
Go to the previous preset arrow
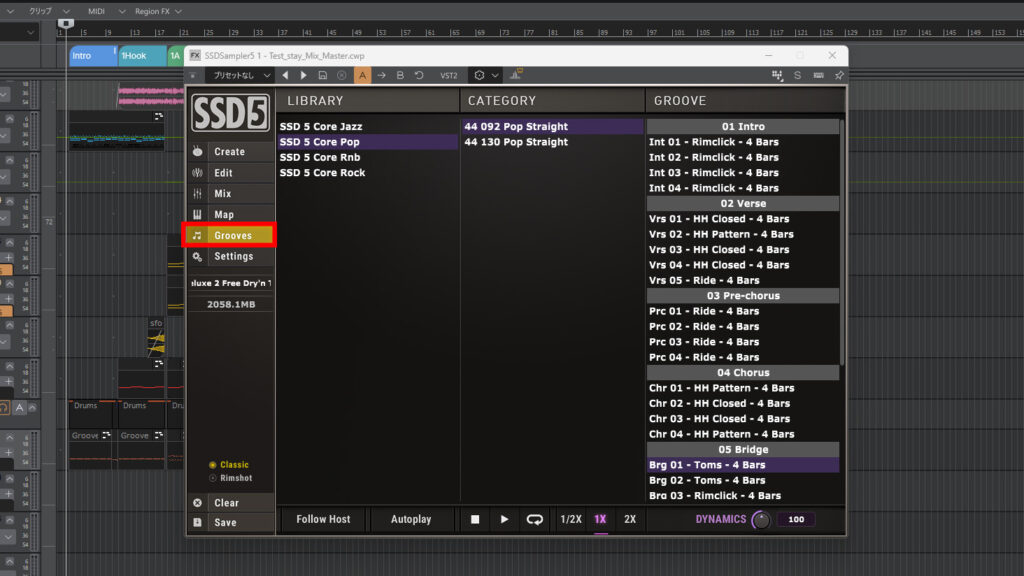click(x=285, y=75)
